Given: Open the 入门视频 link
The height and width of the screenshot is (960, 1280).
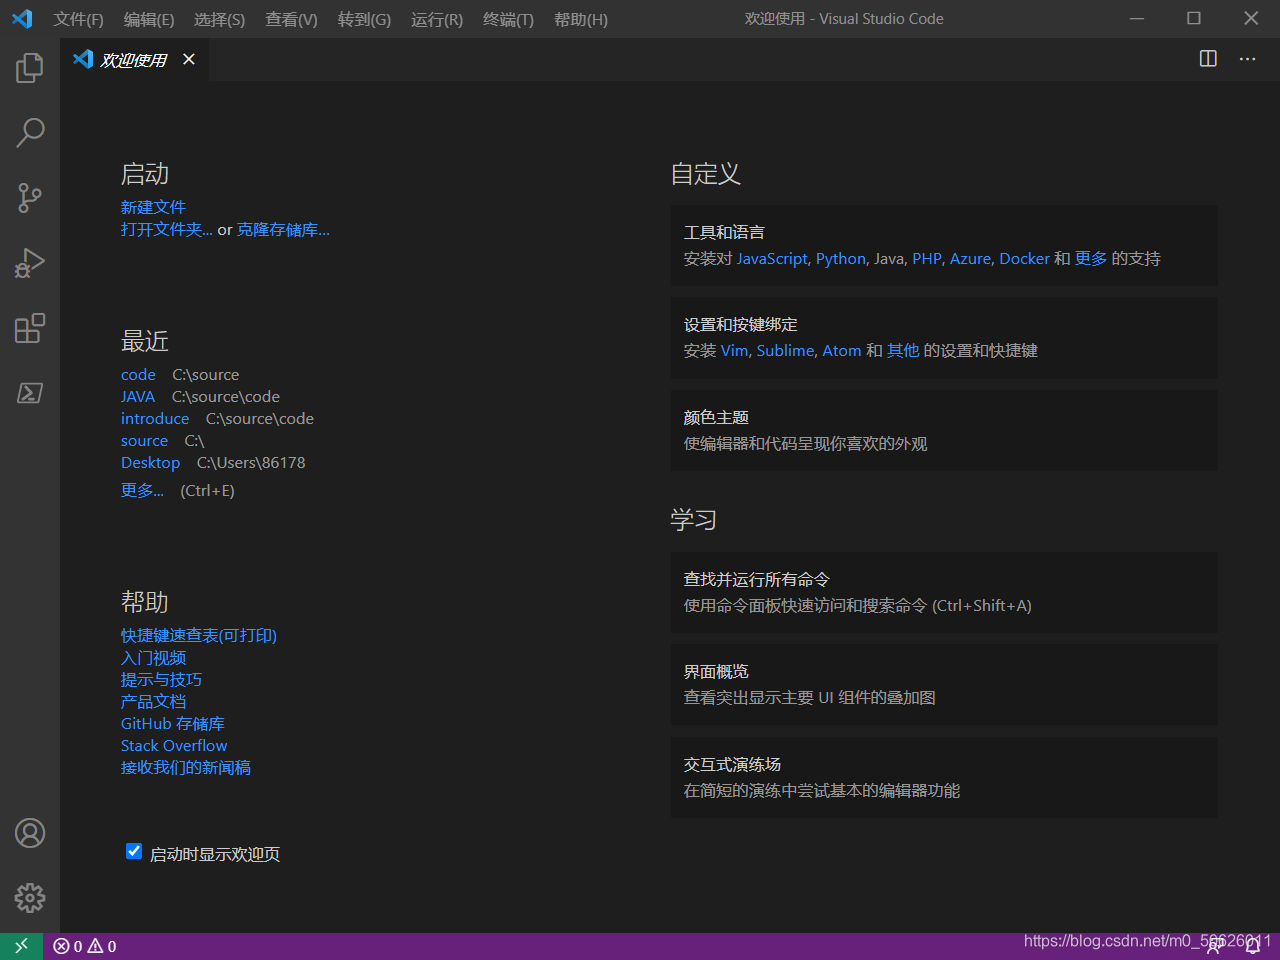Looking at the screenshot, I should (153, 658).
